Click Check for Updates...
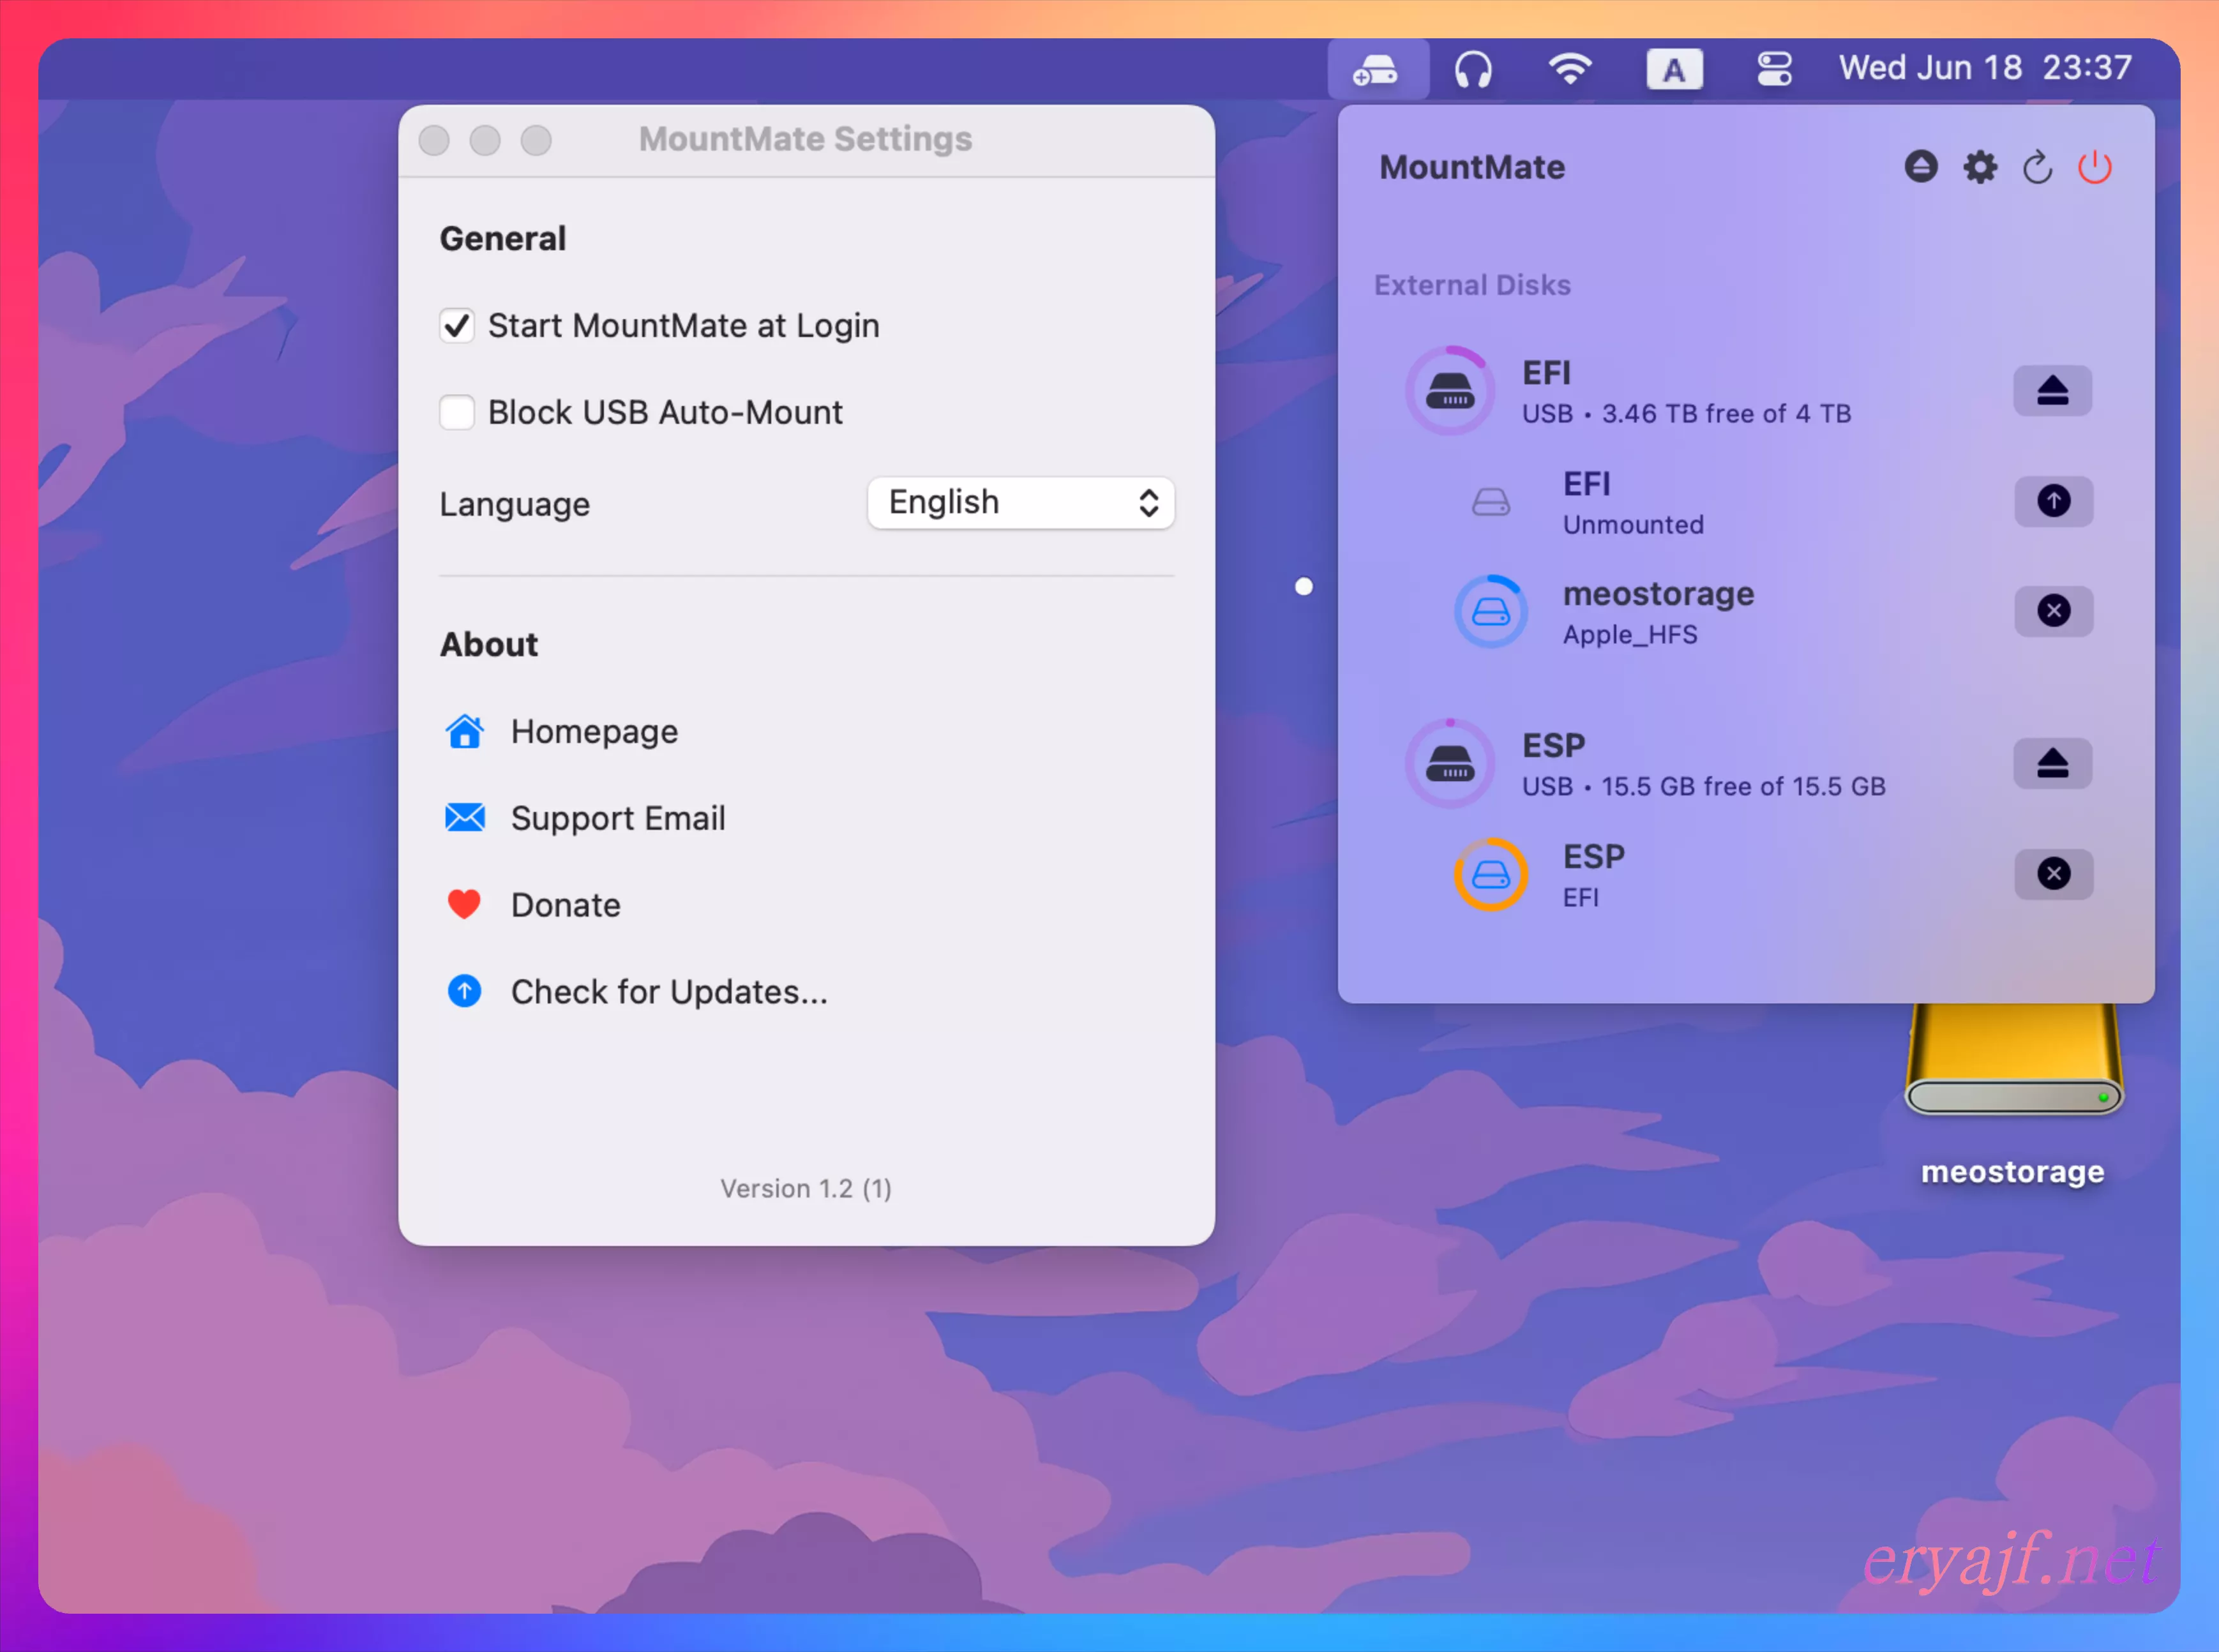This screenshot has width=2219, height=1652. tap(669, 992)
